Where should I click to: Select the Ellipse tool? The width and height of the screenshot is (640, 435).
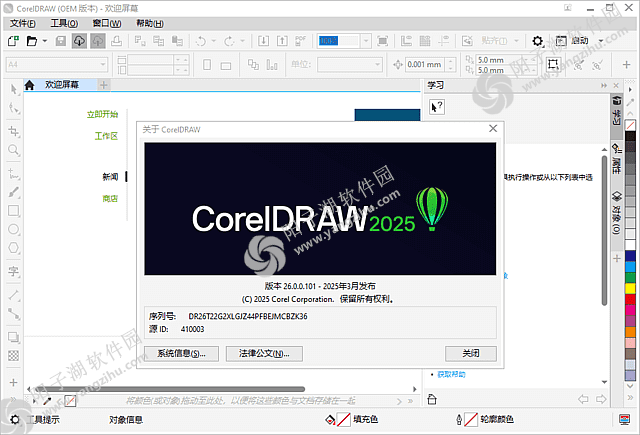point(14,229)
